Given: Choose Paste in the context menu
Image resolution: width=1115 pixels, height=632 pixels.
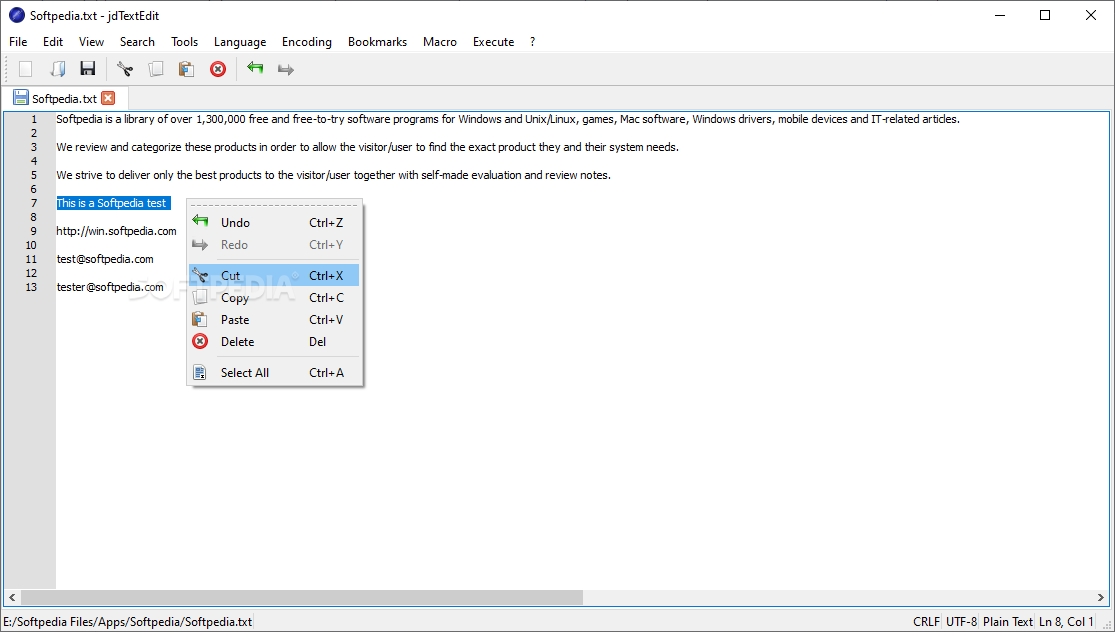Looking at the screenshot, I should pos(274,319).
